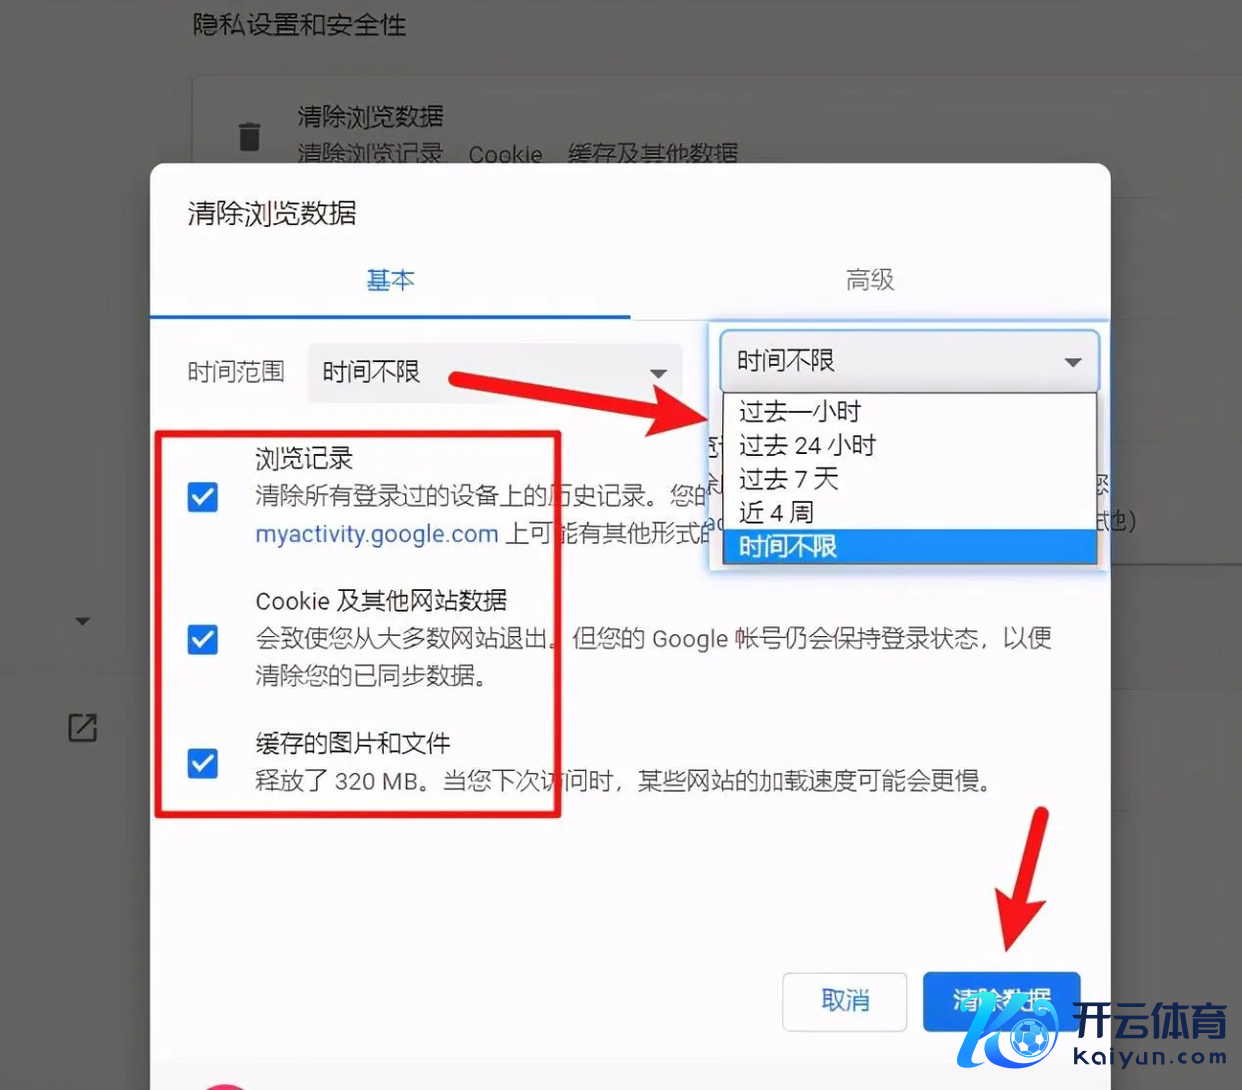The width and height of the screenshot is (1242, 1090).
Task: Toggle the 浏览记录 checkbox
Action: point(203,496)
